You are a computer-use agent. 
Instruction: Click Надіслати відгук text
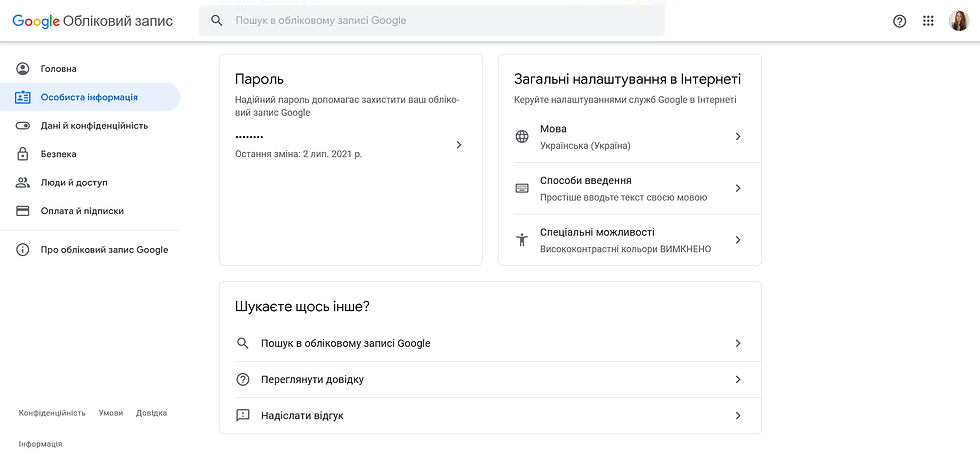click(x=302, y=415)
